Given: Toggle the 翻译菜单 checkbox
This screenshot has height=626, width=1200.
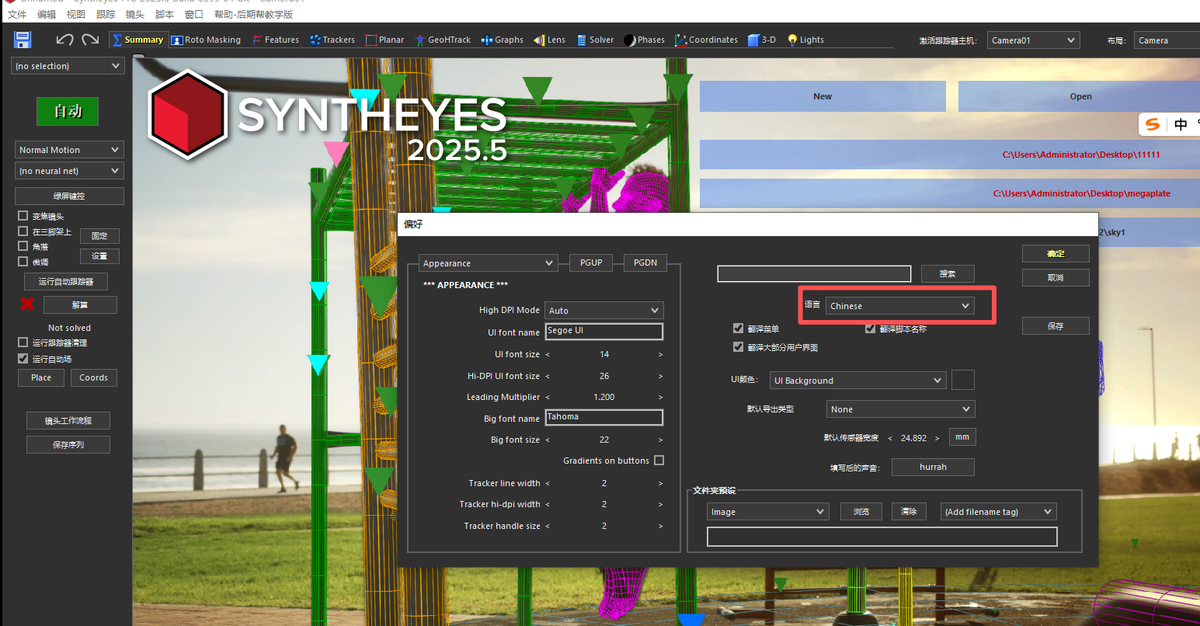Looking at the screenshot, I should (738, 329).
